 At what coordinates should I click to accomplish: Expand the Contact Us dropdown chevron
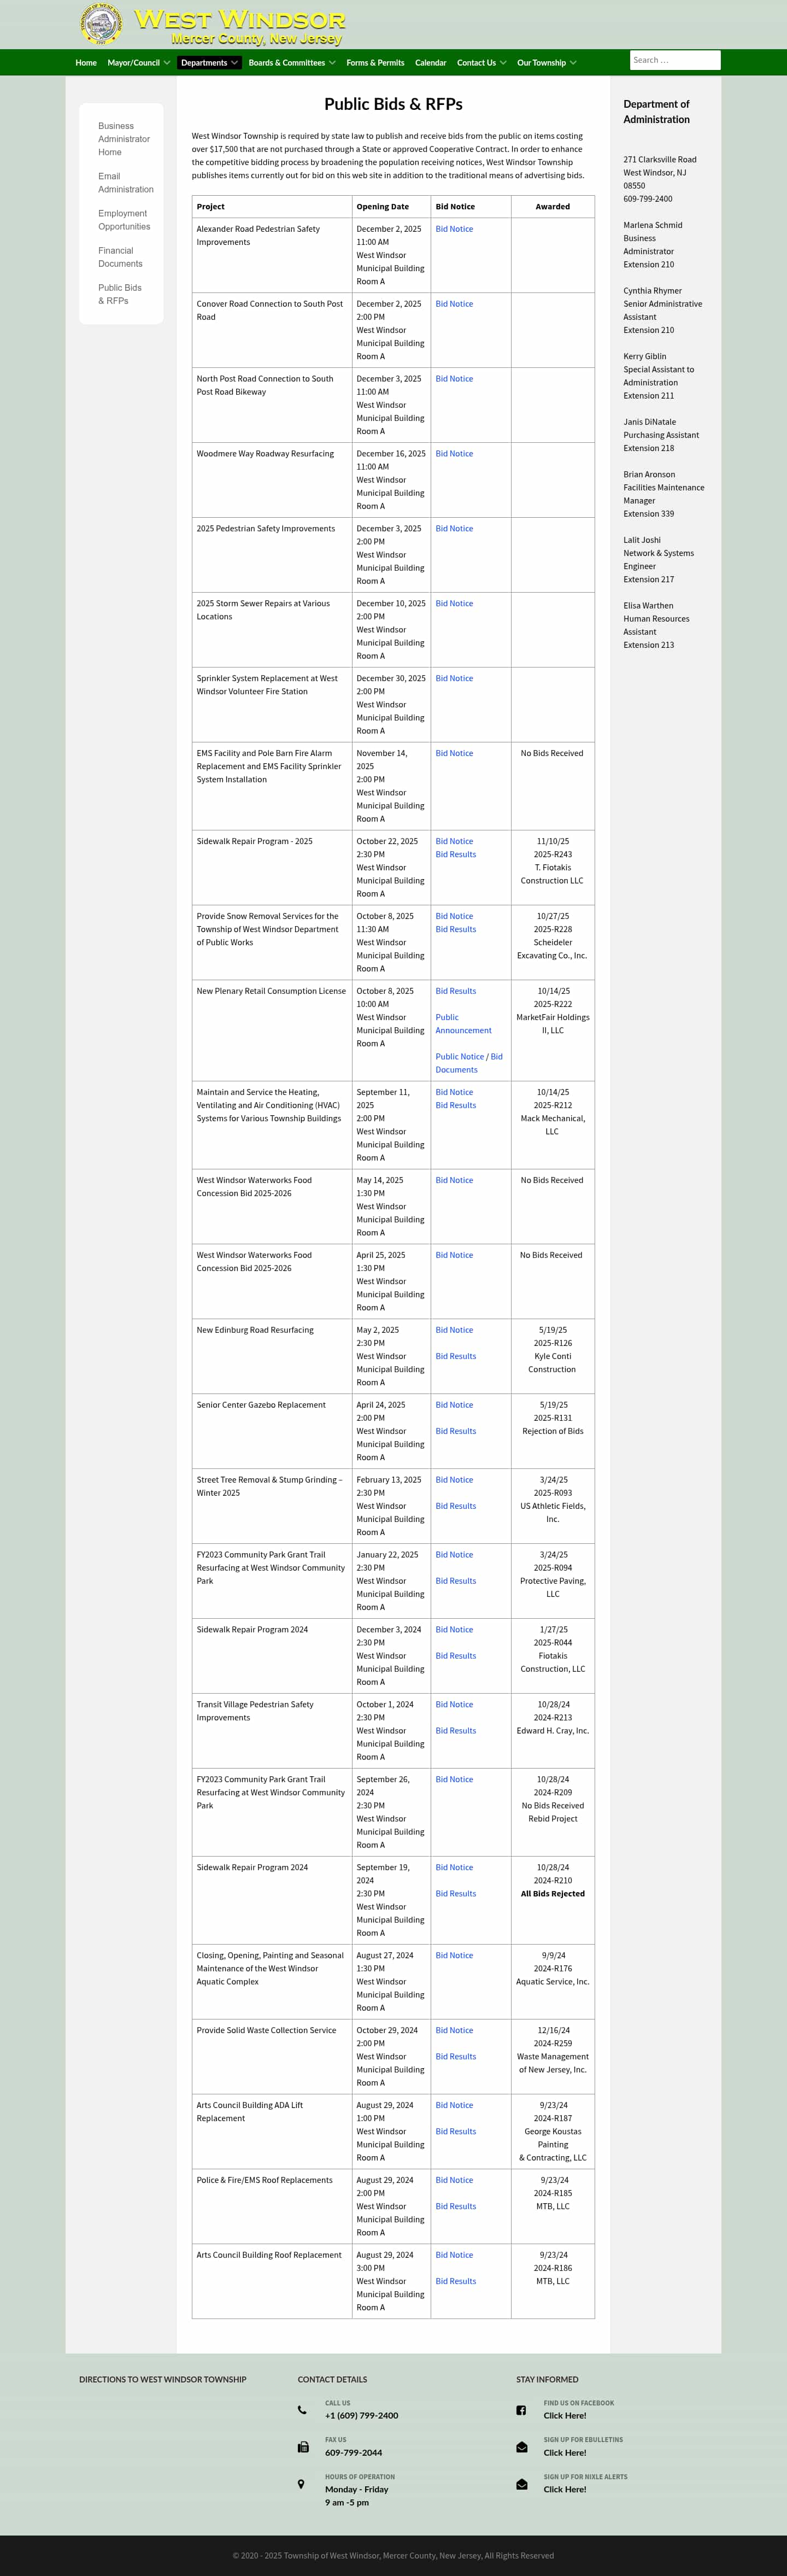[503, 63]
